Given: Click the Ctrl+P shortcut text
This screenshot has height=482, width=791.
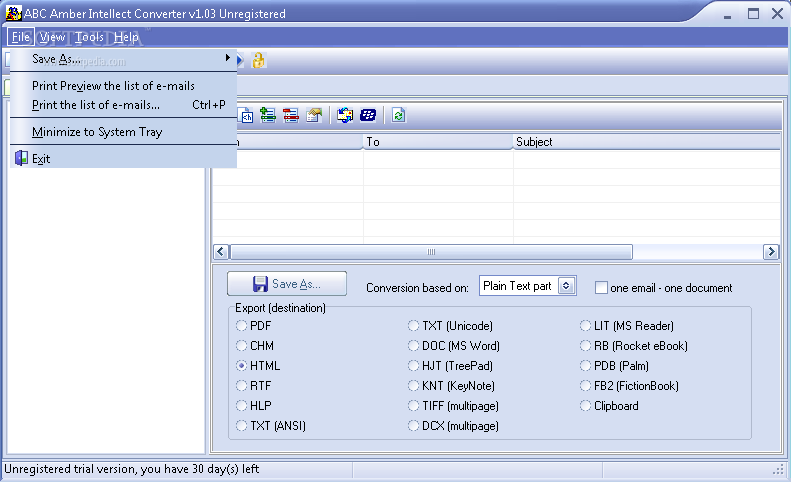Looking at the screenshot, I should [x=209, y=105].
